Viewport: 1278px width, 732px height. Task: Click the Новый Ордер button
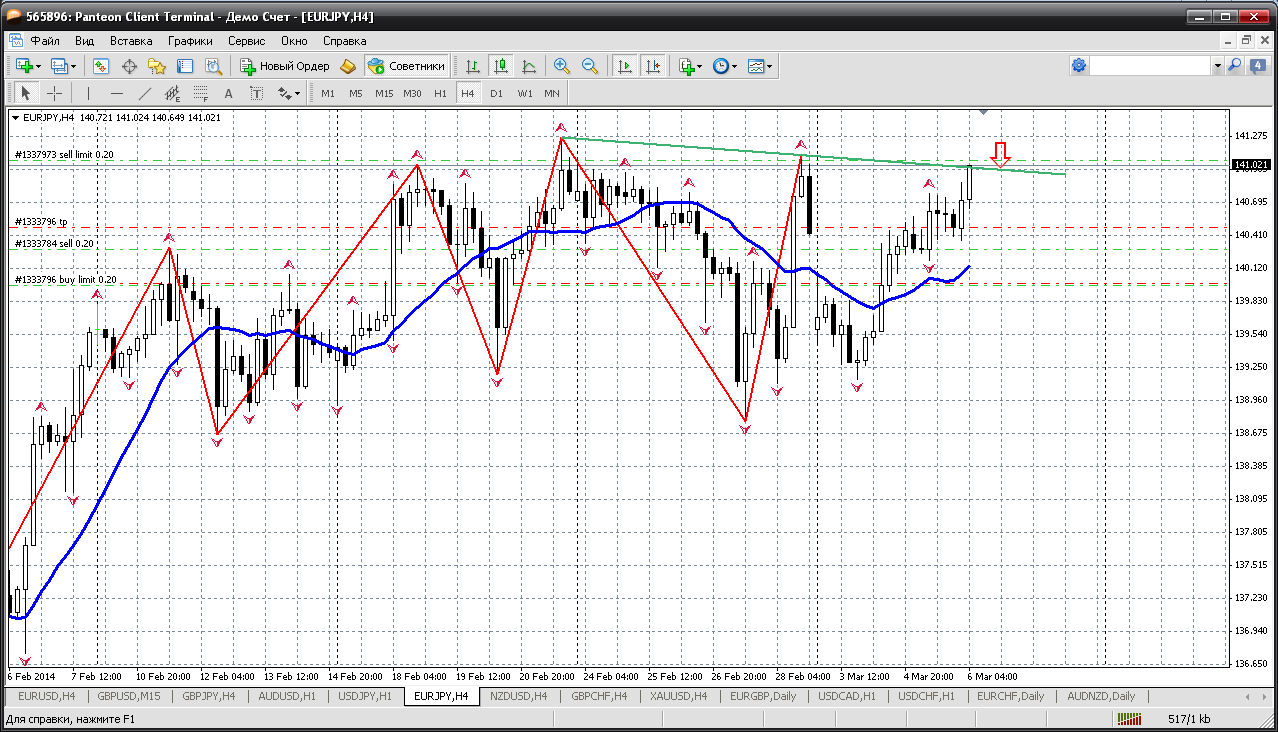click(285, 66)
